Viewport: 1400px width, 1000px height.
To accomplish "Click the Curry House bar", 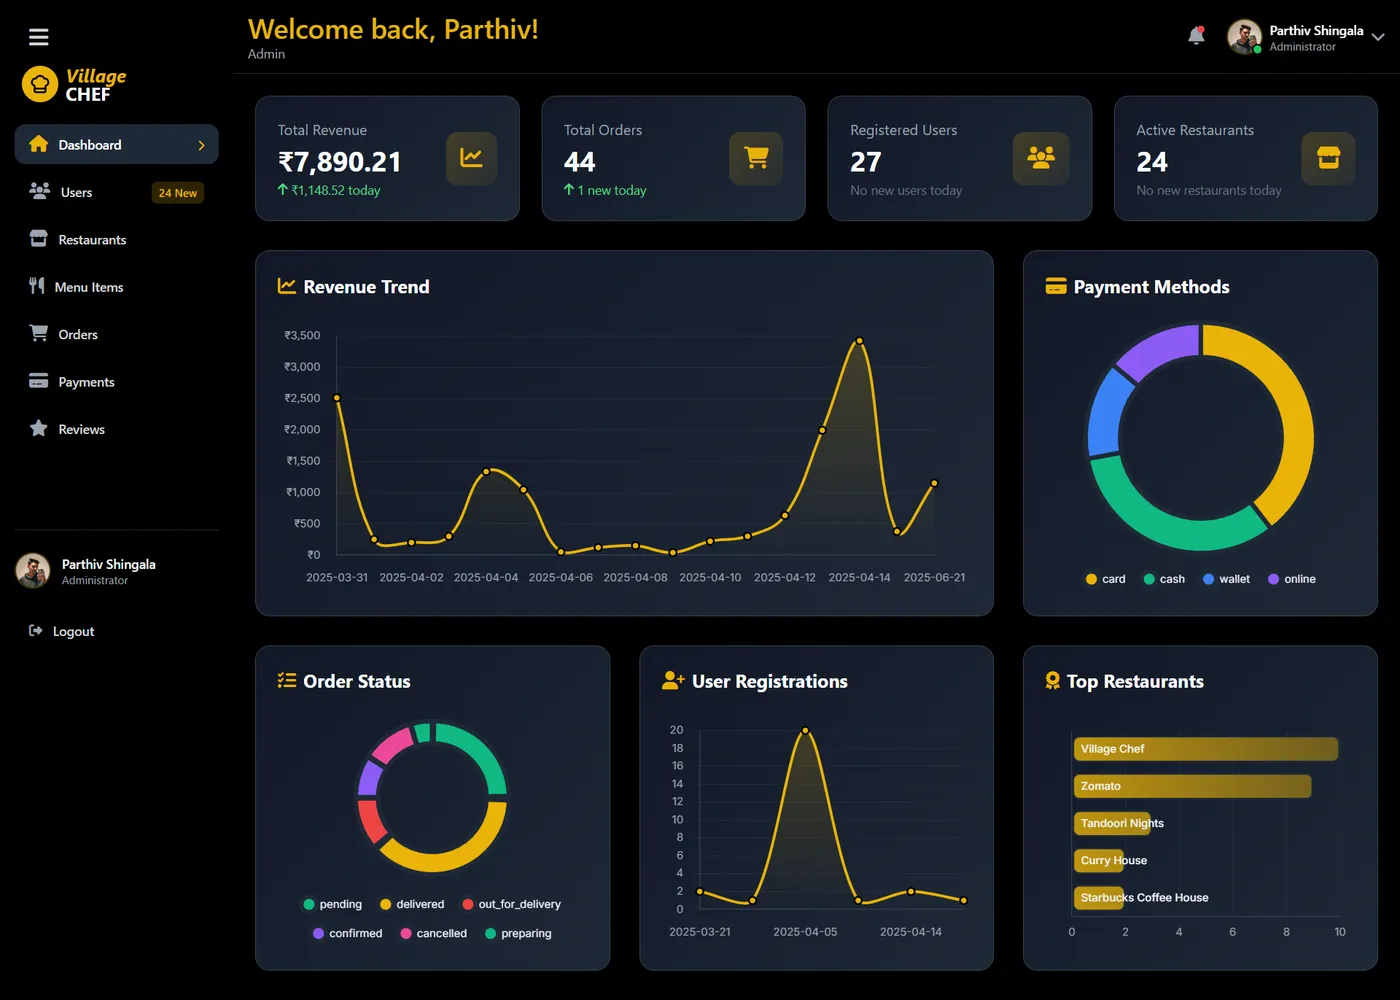I will (x=1099, y=860).
